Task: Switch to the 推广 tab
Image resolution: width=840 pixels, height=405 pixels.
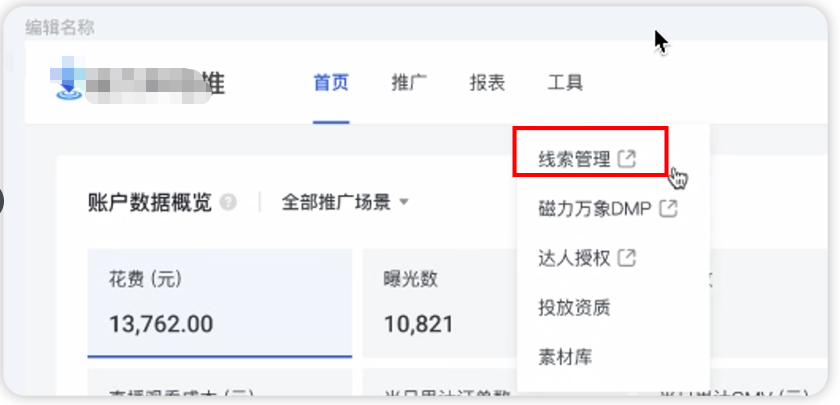Action: coord(409,83)
